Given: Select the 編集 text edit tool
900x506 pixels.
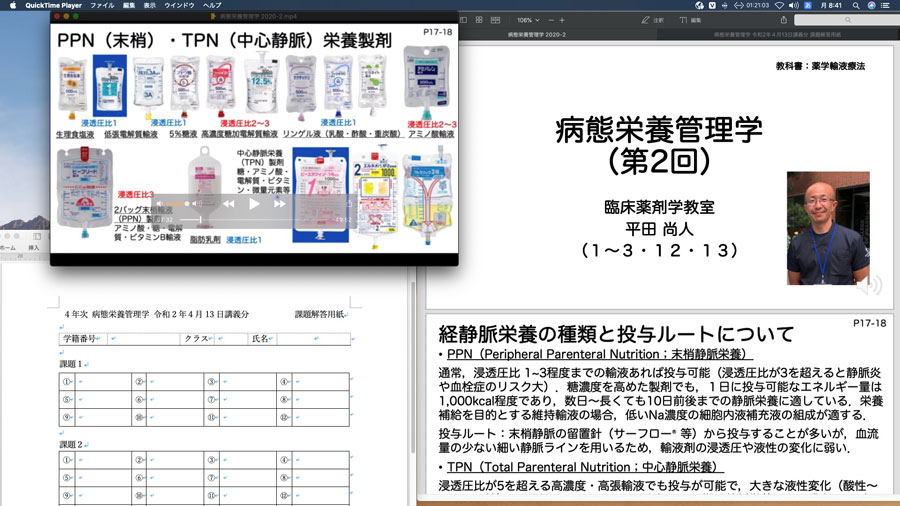Looking at the screenshot, I should pyautogui.click(x=690, y=20).
